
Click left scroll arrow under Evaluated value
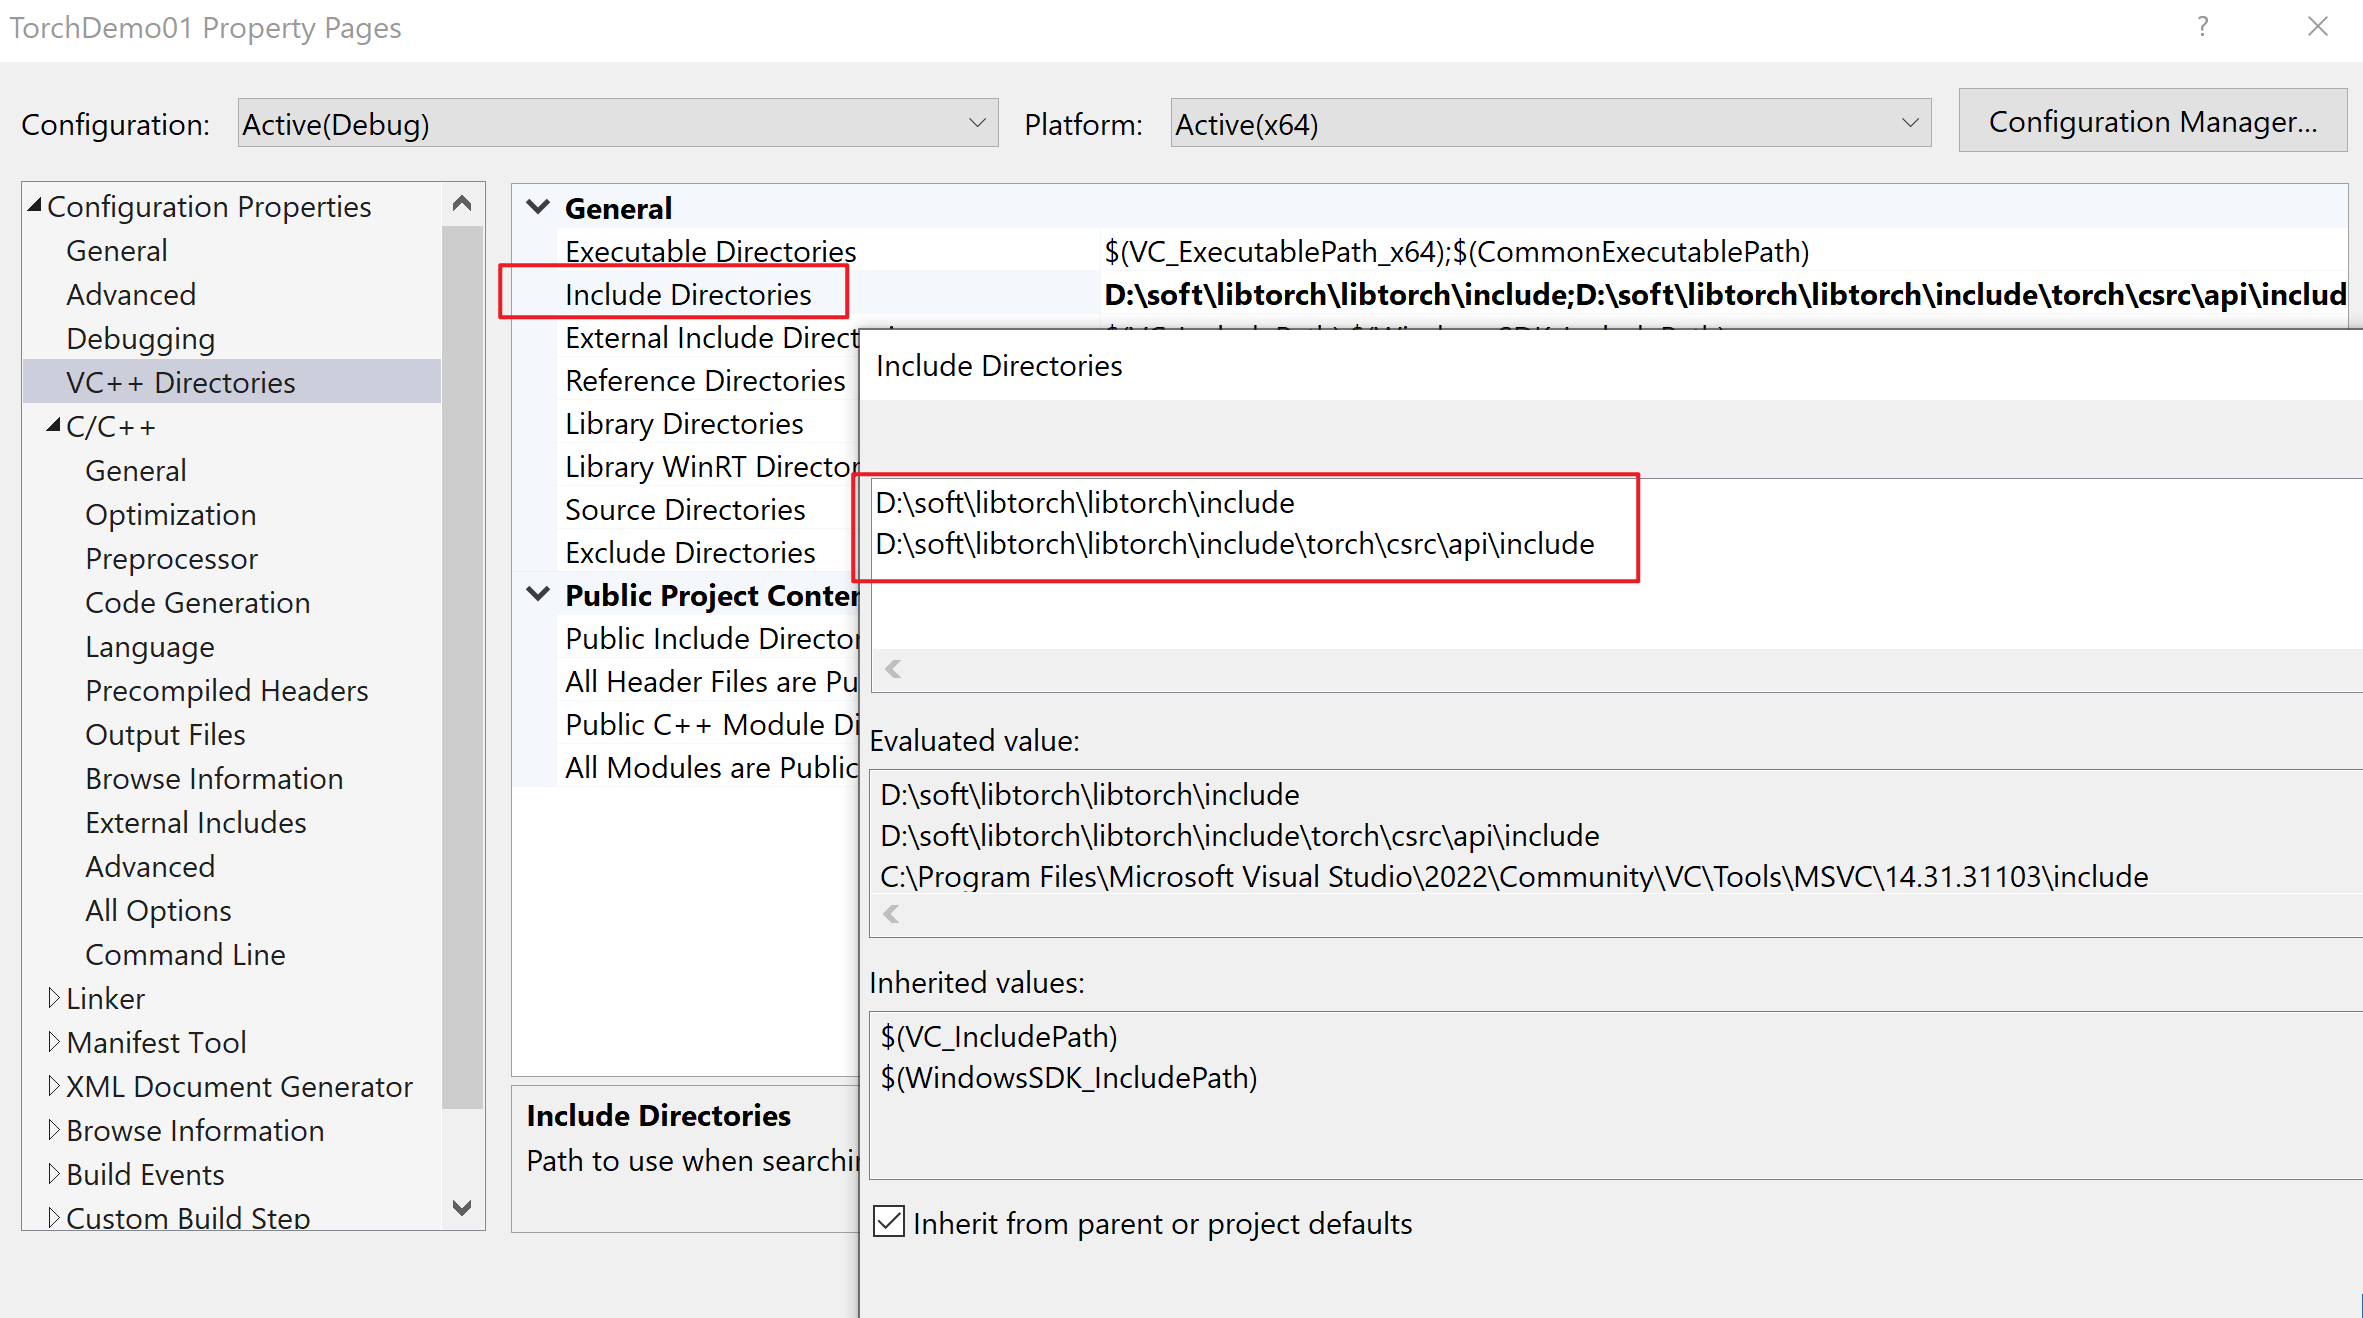(891, 914)
